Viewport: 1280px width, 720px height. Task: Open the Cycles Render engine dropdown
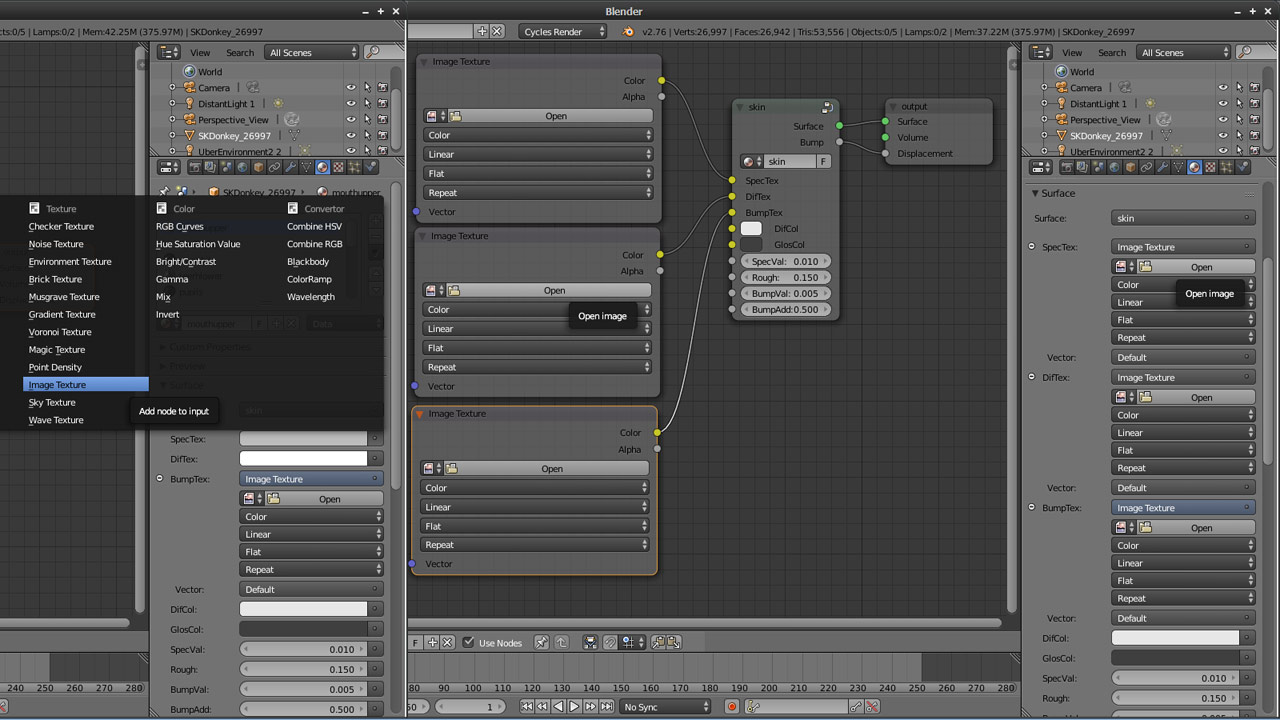click(x=563, y=32)
